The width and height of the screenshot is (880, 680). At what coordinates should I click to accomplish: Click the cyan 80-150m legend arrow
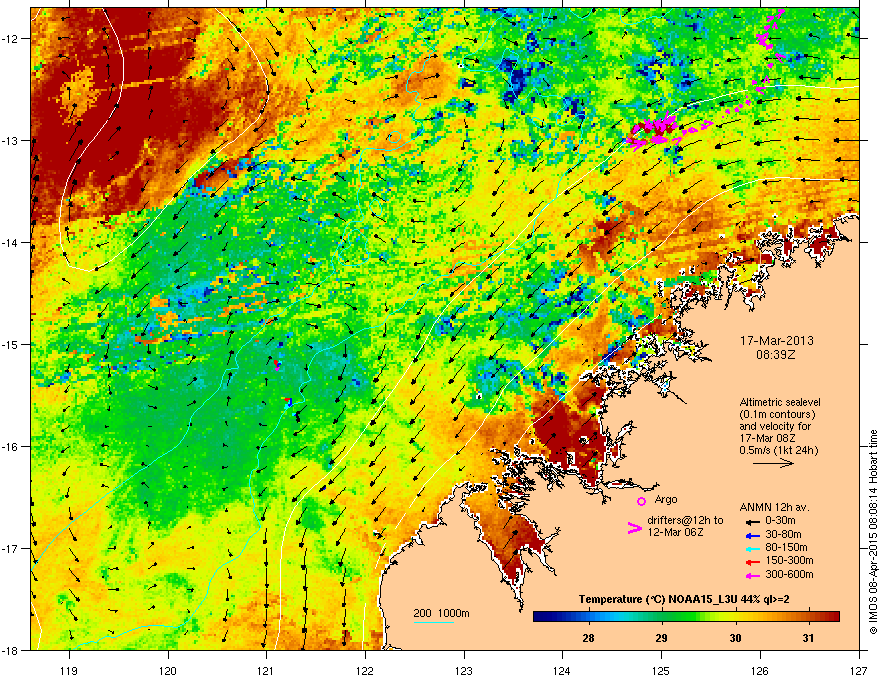tap(752, 548)
